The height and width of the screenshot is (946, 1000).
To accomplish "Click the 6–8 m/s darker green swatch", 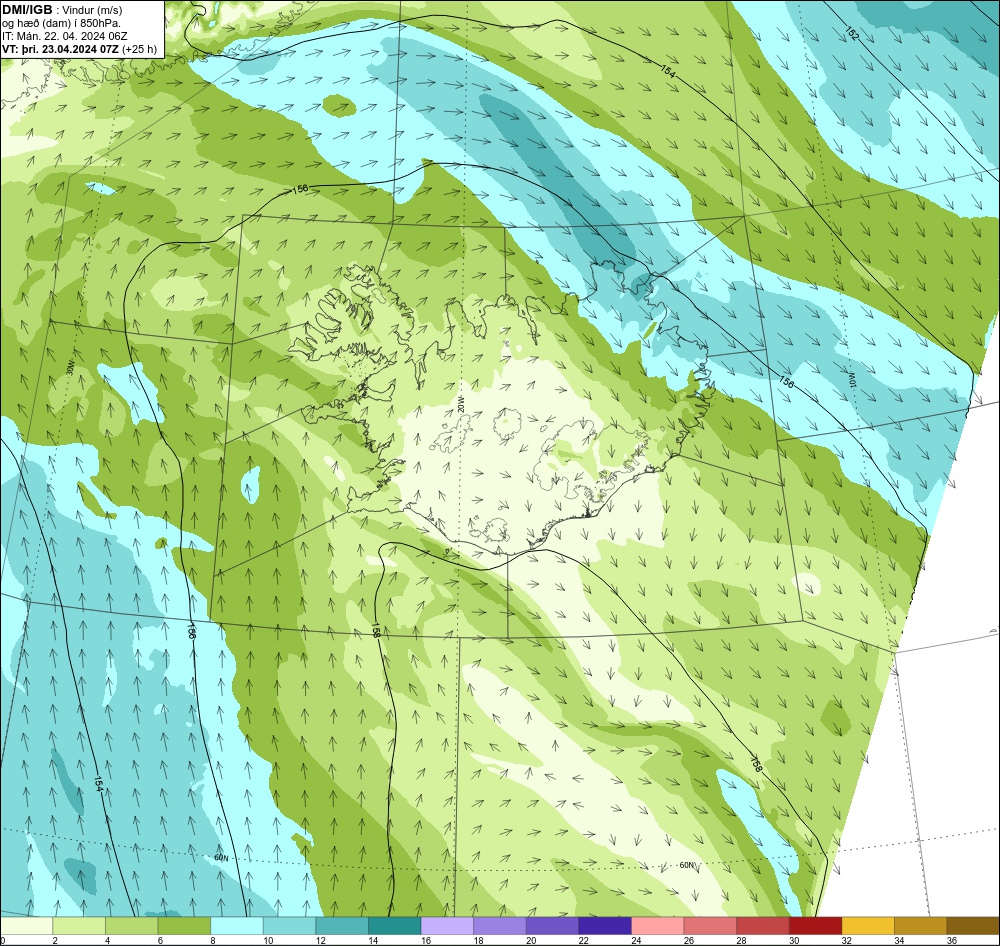I will 184,926.
